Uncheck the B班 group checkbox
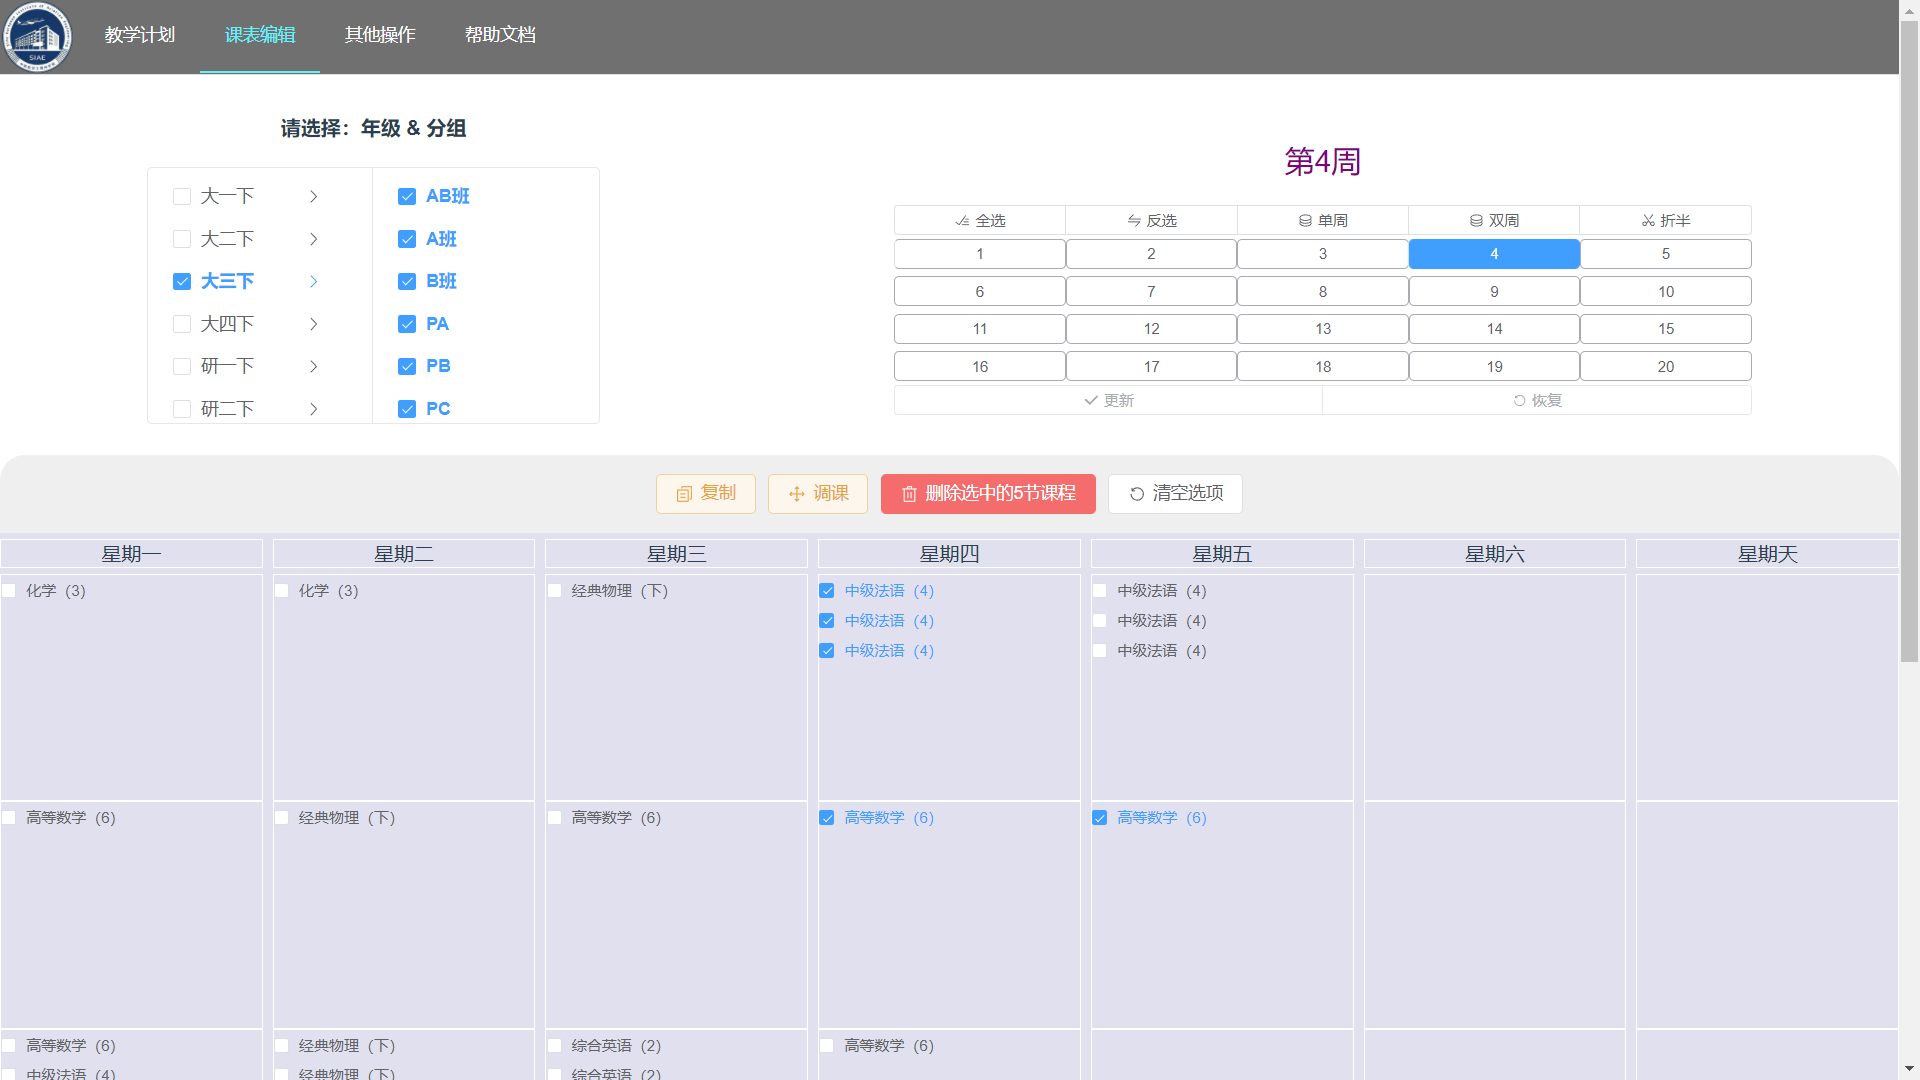 (407, 282)
